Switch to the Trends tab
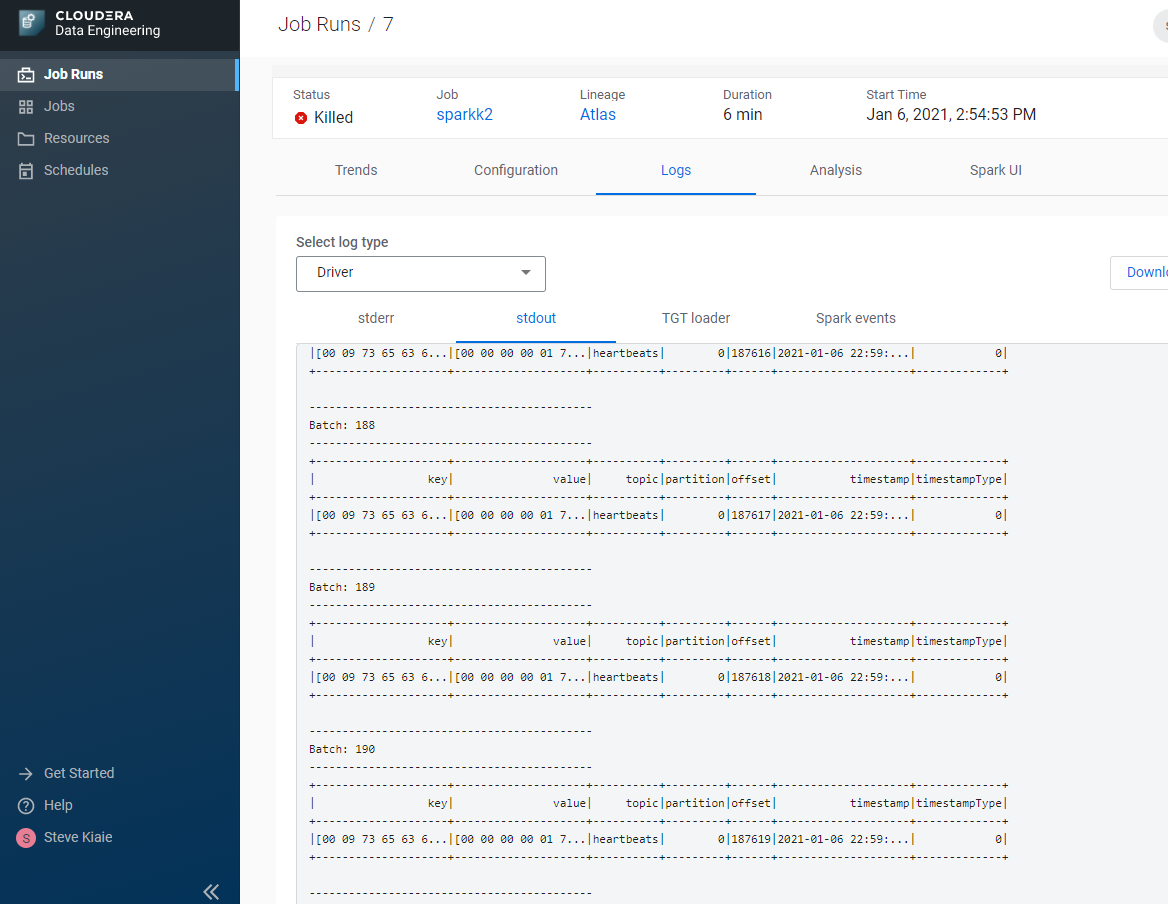 [x=356, y=170]
